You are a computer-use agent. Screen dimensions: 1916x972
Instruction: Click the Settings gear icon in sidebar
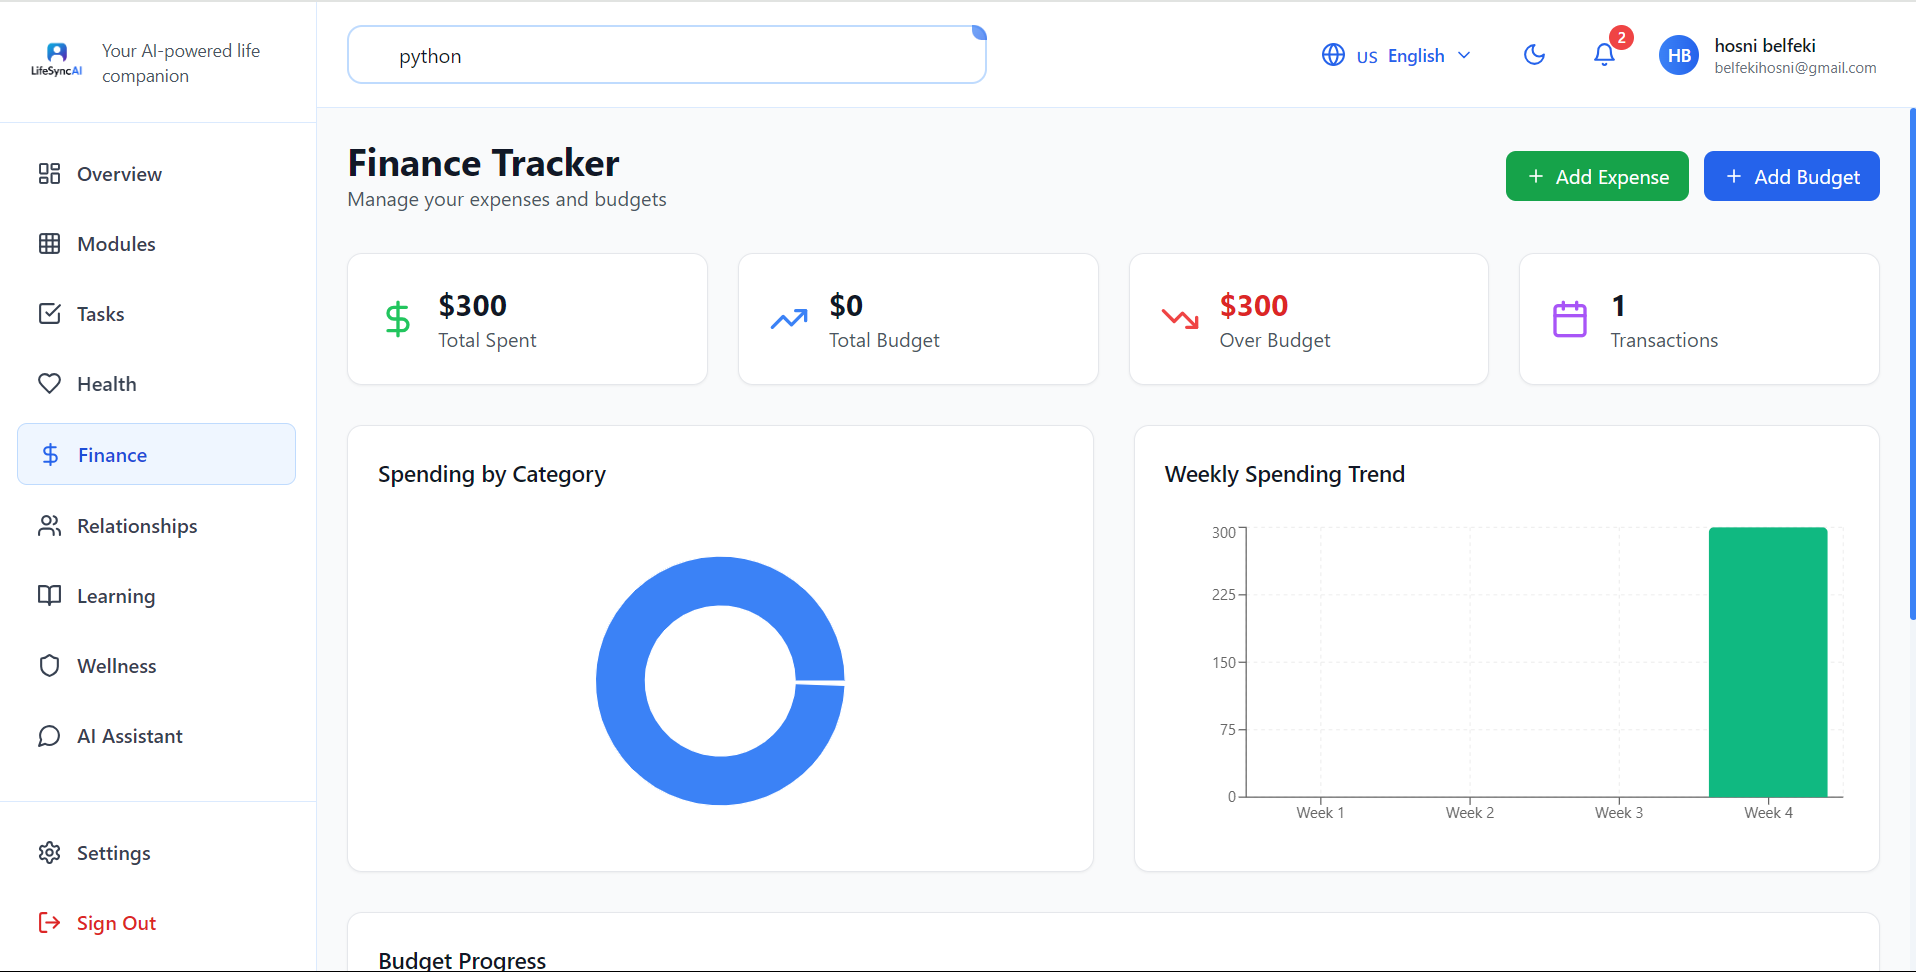pos(49,853)
